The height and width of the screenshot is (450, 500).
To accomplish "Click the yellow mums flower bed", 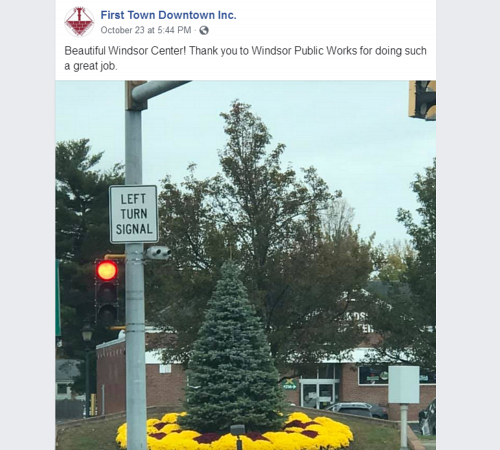I will tap(235, 431).
